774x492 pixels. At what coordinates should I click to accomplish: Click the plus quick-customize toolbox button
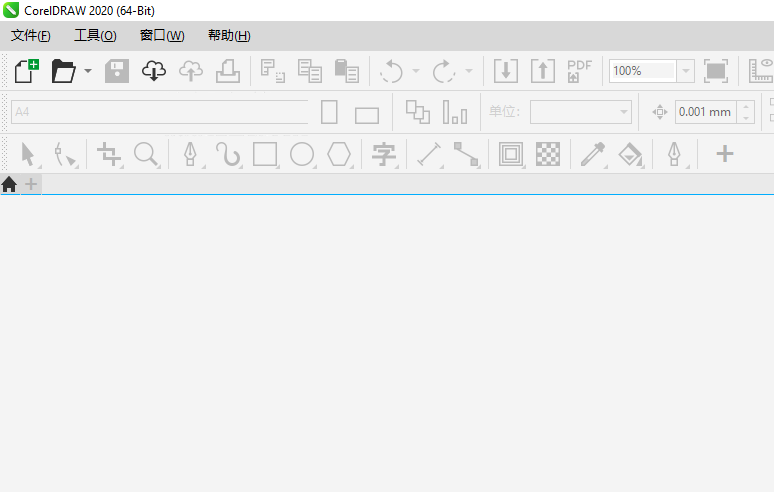[x=725, y=154]
